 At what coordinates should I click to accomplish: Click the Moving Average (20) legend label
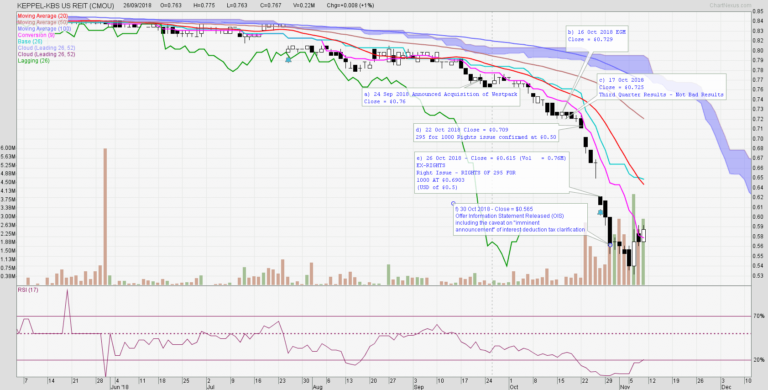point(43,16)
